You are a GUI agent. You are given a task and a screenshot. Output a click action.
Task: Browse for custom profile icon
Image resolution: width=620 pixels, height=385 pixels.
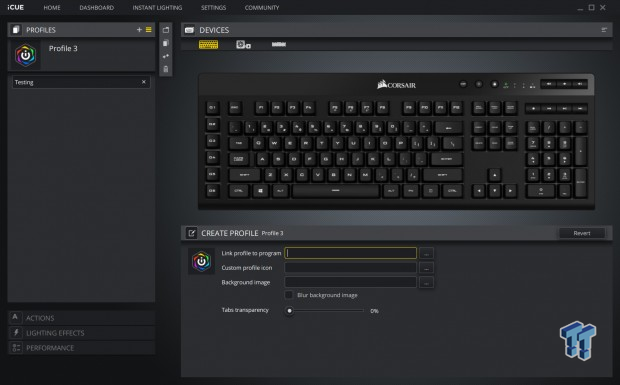point(426,268)
